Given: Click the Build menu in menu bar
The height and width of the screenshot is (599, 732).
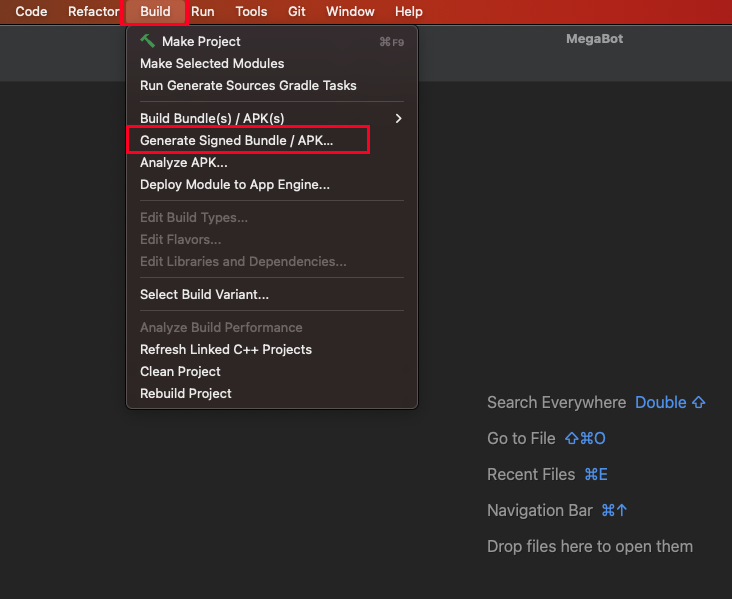Looking at the screenshot, I should pos(155,11).
